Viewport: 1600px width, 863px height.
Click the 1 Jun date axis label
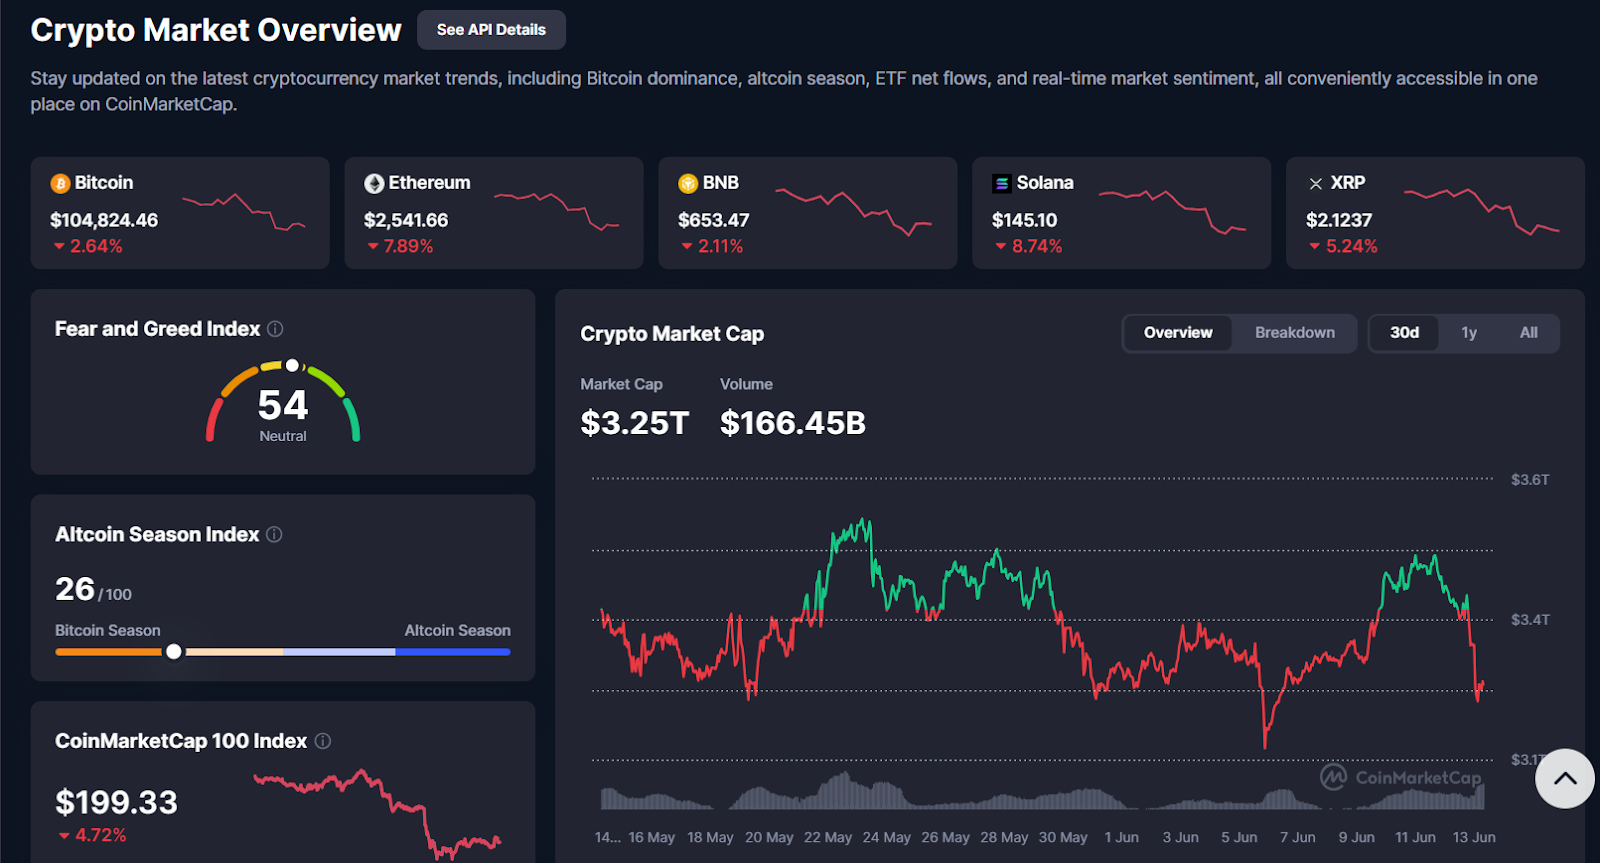(1121, 838)
